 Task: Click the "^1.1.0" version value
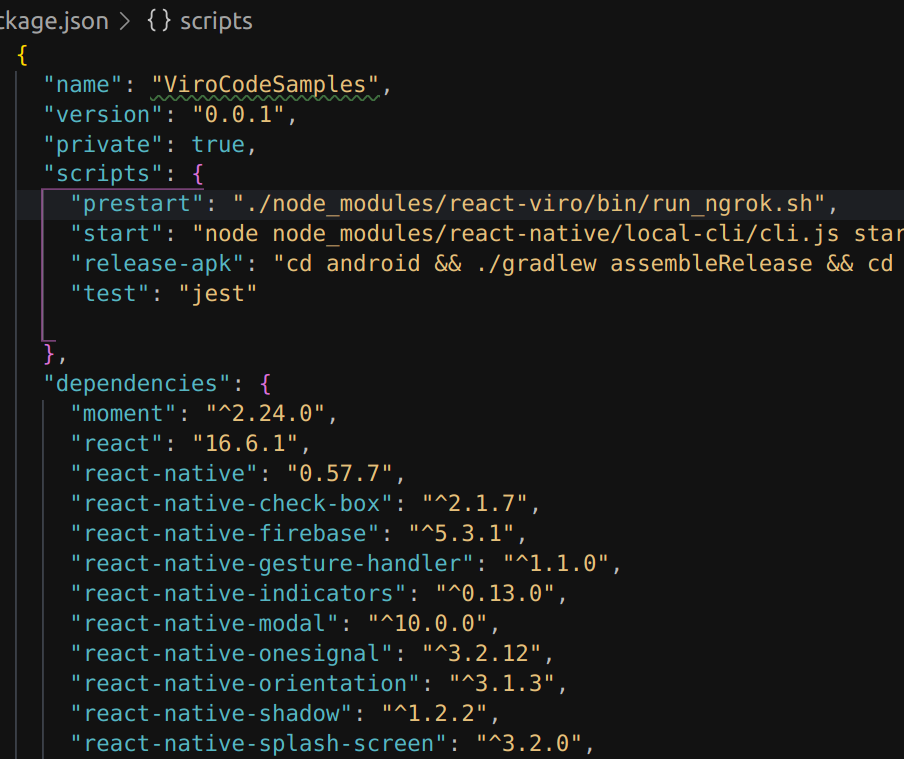[556, 563]
